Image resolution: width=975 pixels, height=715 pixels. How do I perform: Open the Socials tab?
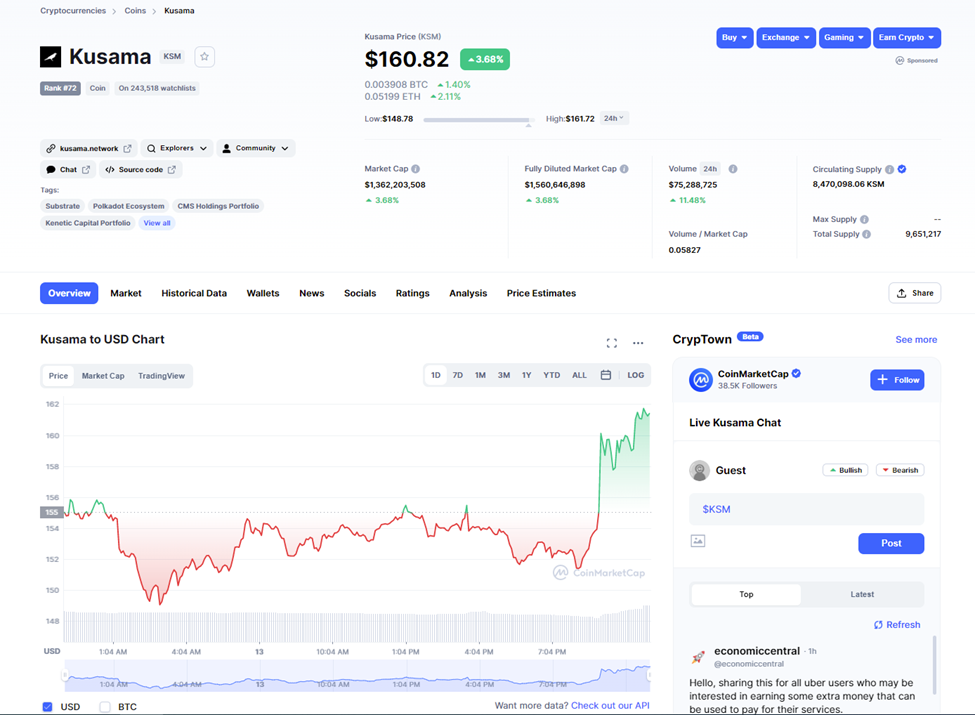click(x=360, y=293)
